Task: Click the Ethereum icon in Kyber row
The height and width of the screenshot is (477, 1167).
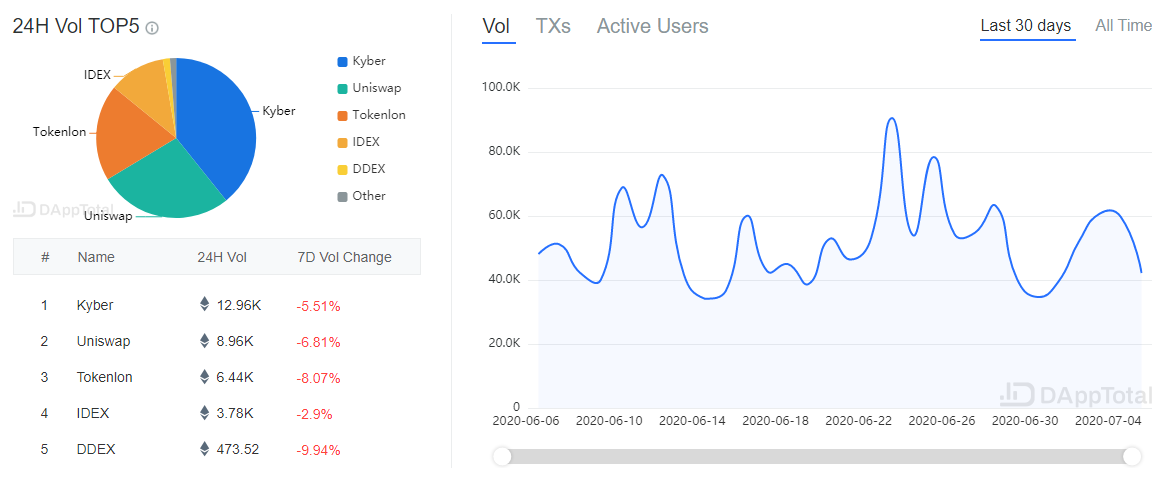Action: (x=204, y=305)
